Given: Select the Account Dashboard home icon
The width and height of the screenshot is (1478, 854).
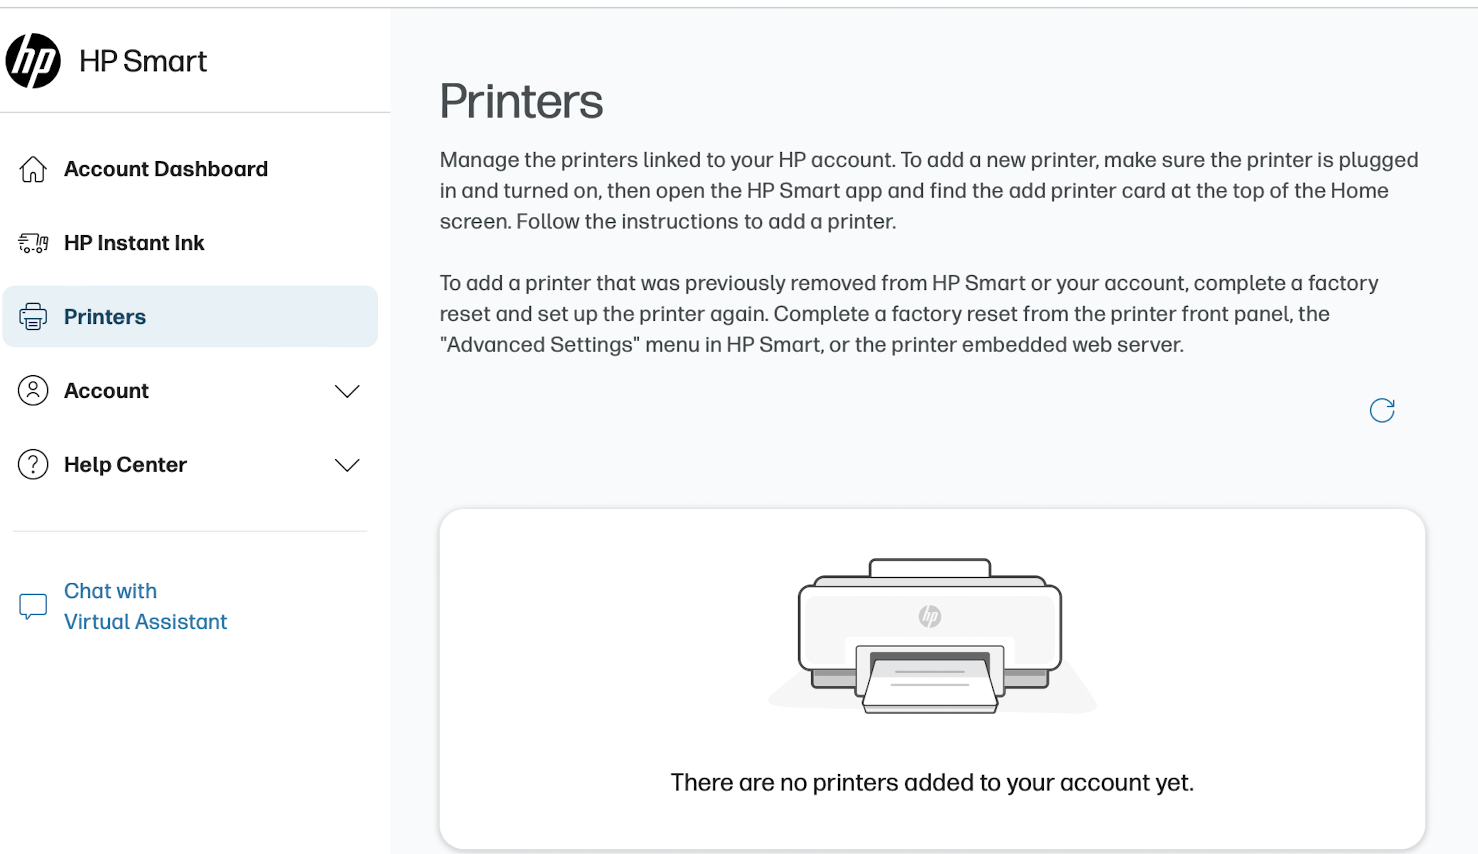Looking at the screenshot, I should click(x=32, y=168).
